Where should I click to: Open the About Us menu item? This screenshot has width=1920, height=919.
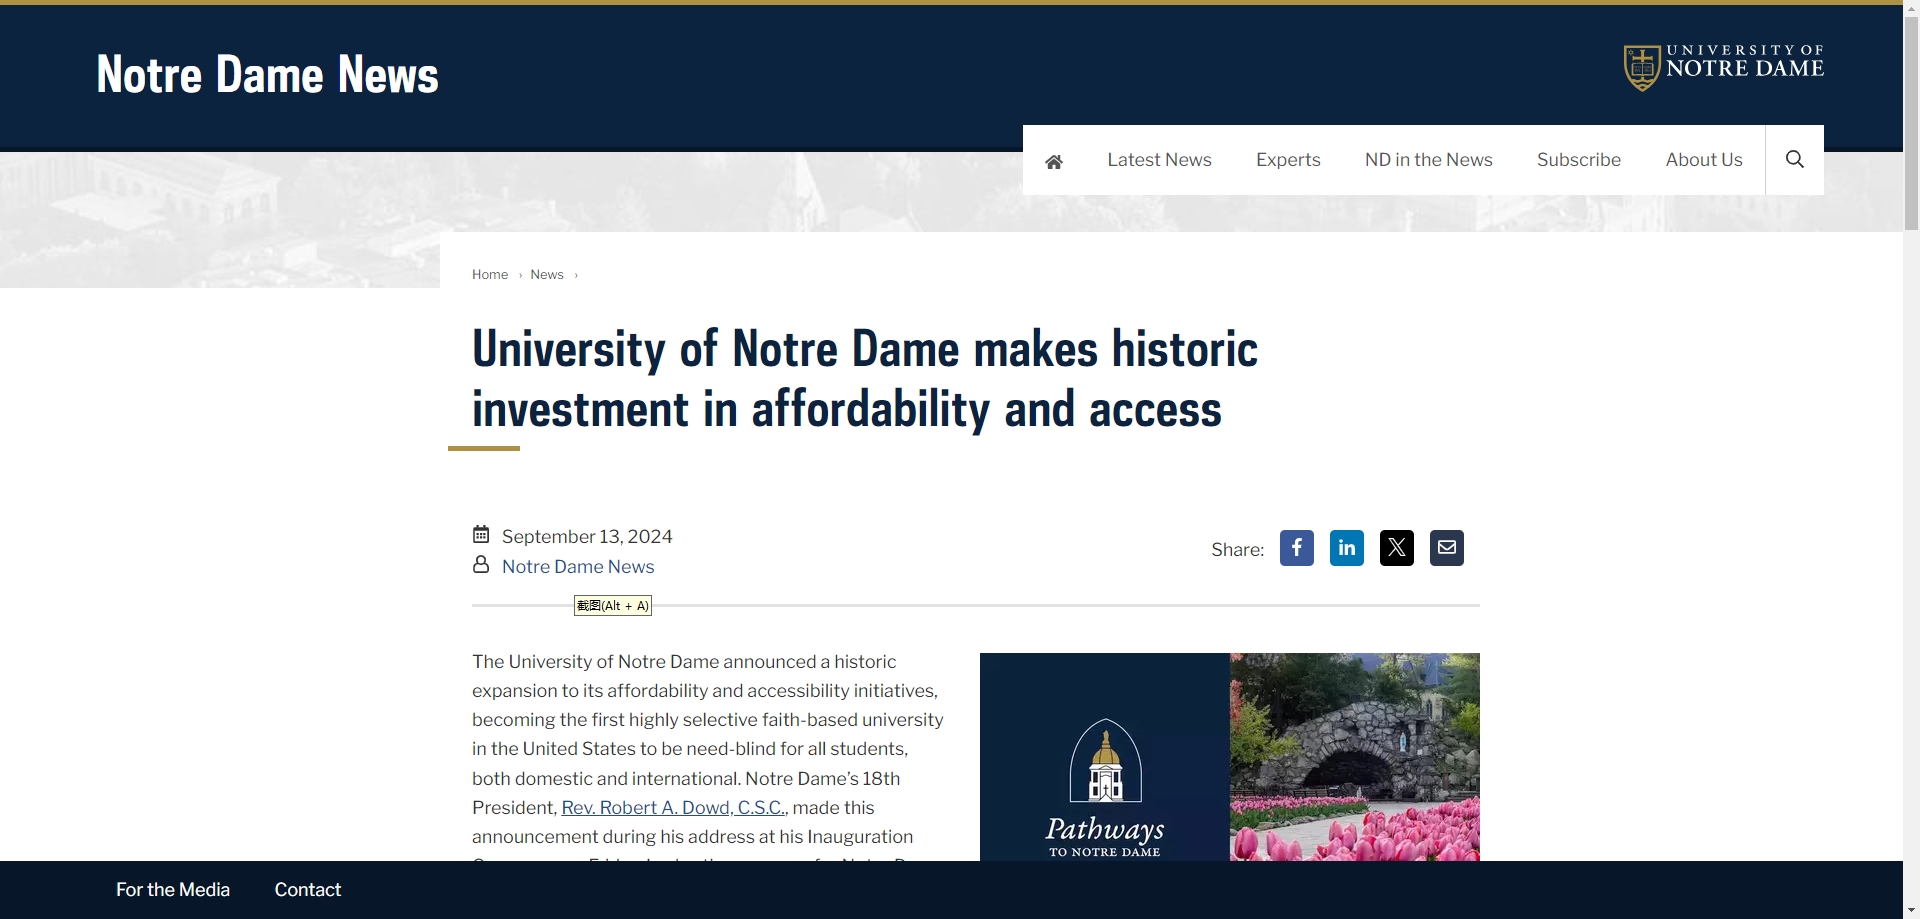pyautogui.click(x=1704, y=160)
